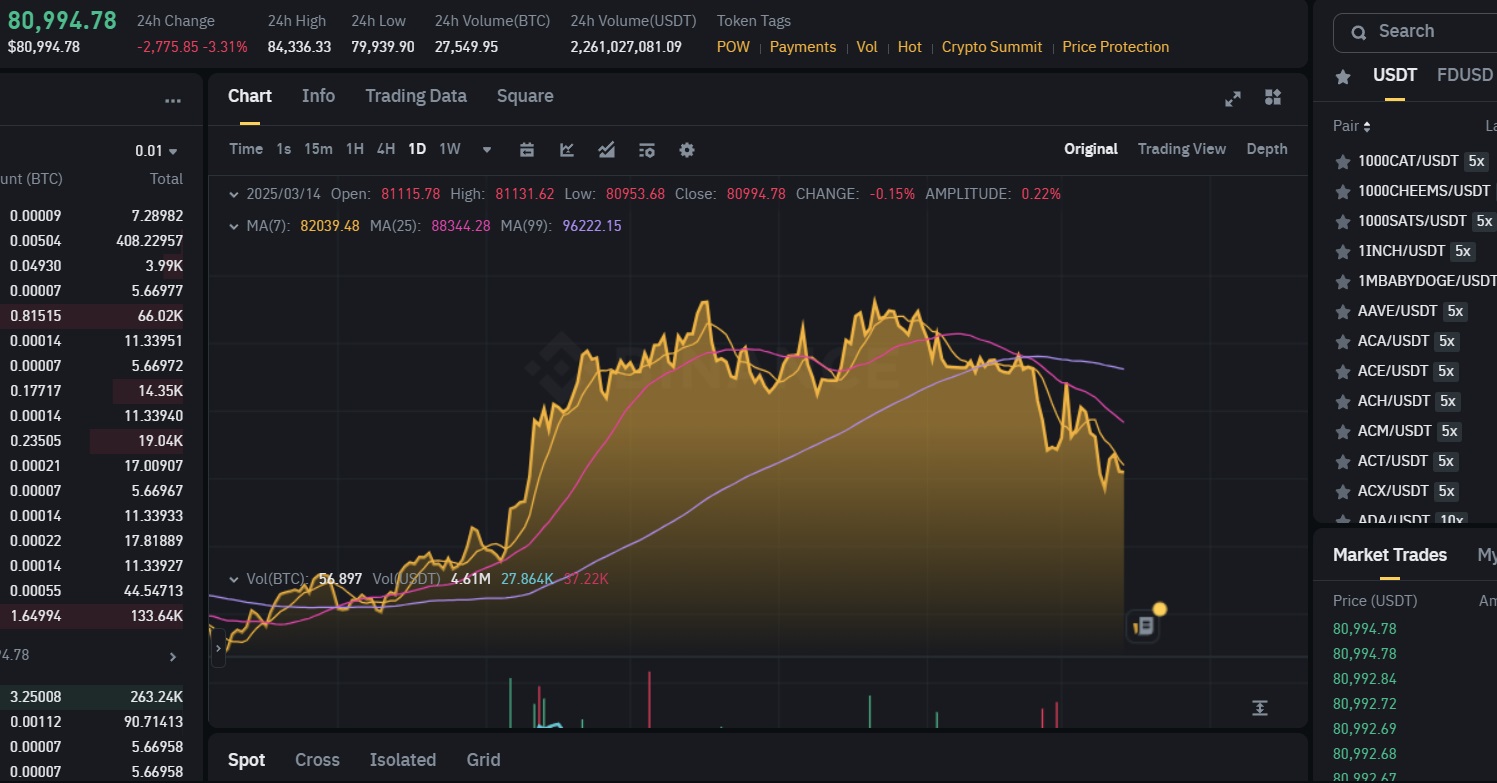
Task: Click the search magnifier in the pair list
Action: pyautogui.click(x=1358, y=32)
